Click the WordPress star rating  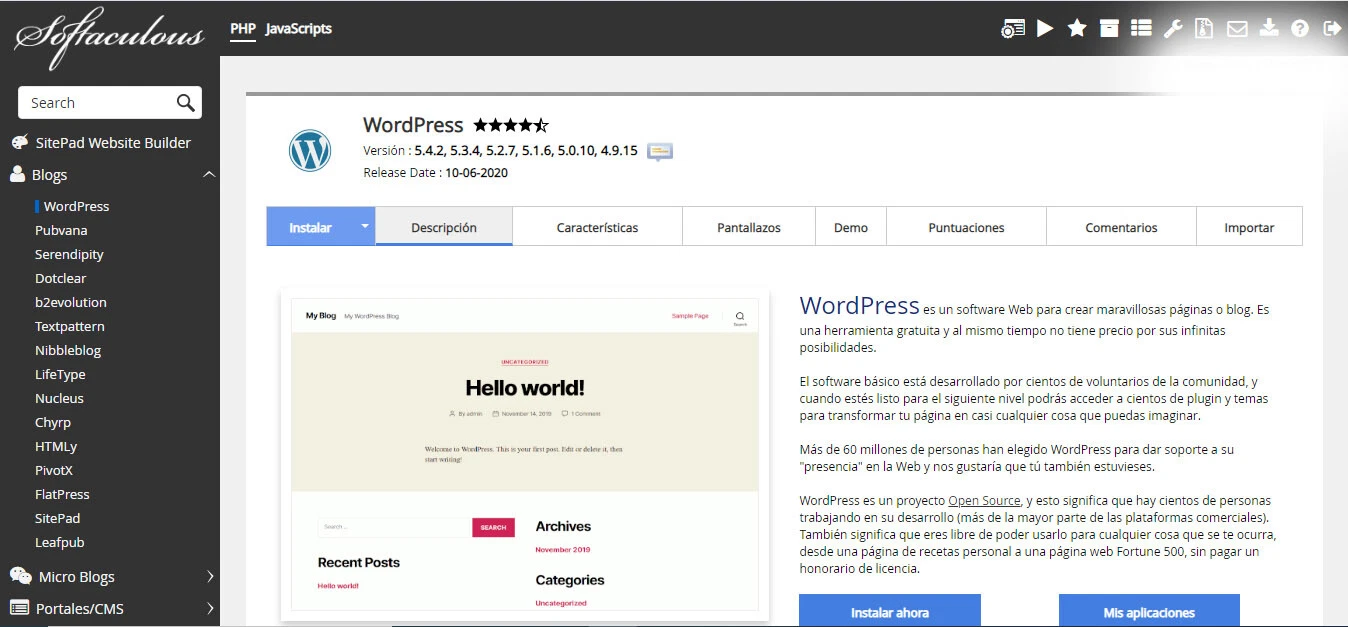511,125
